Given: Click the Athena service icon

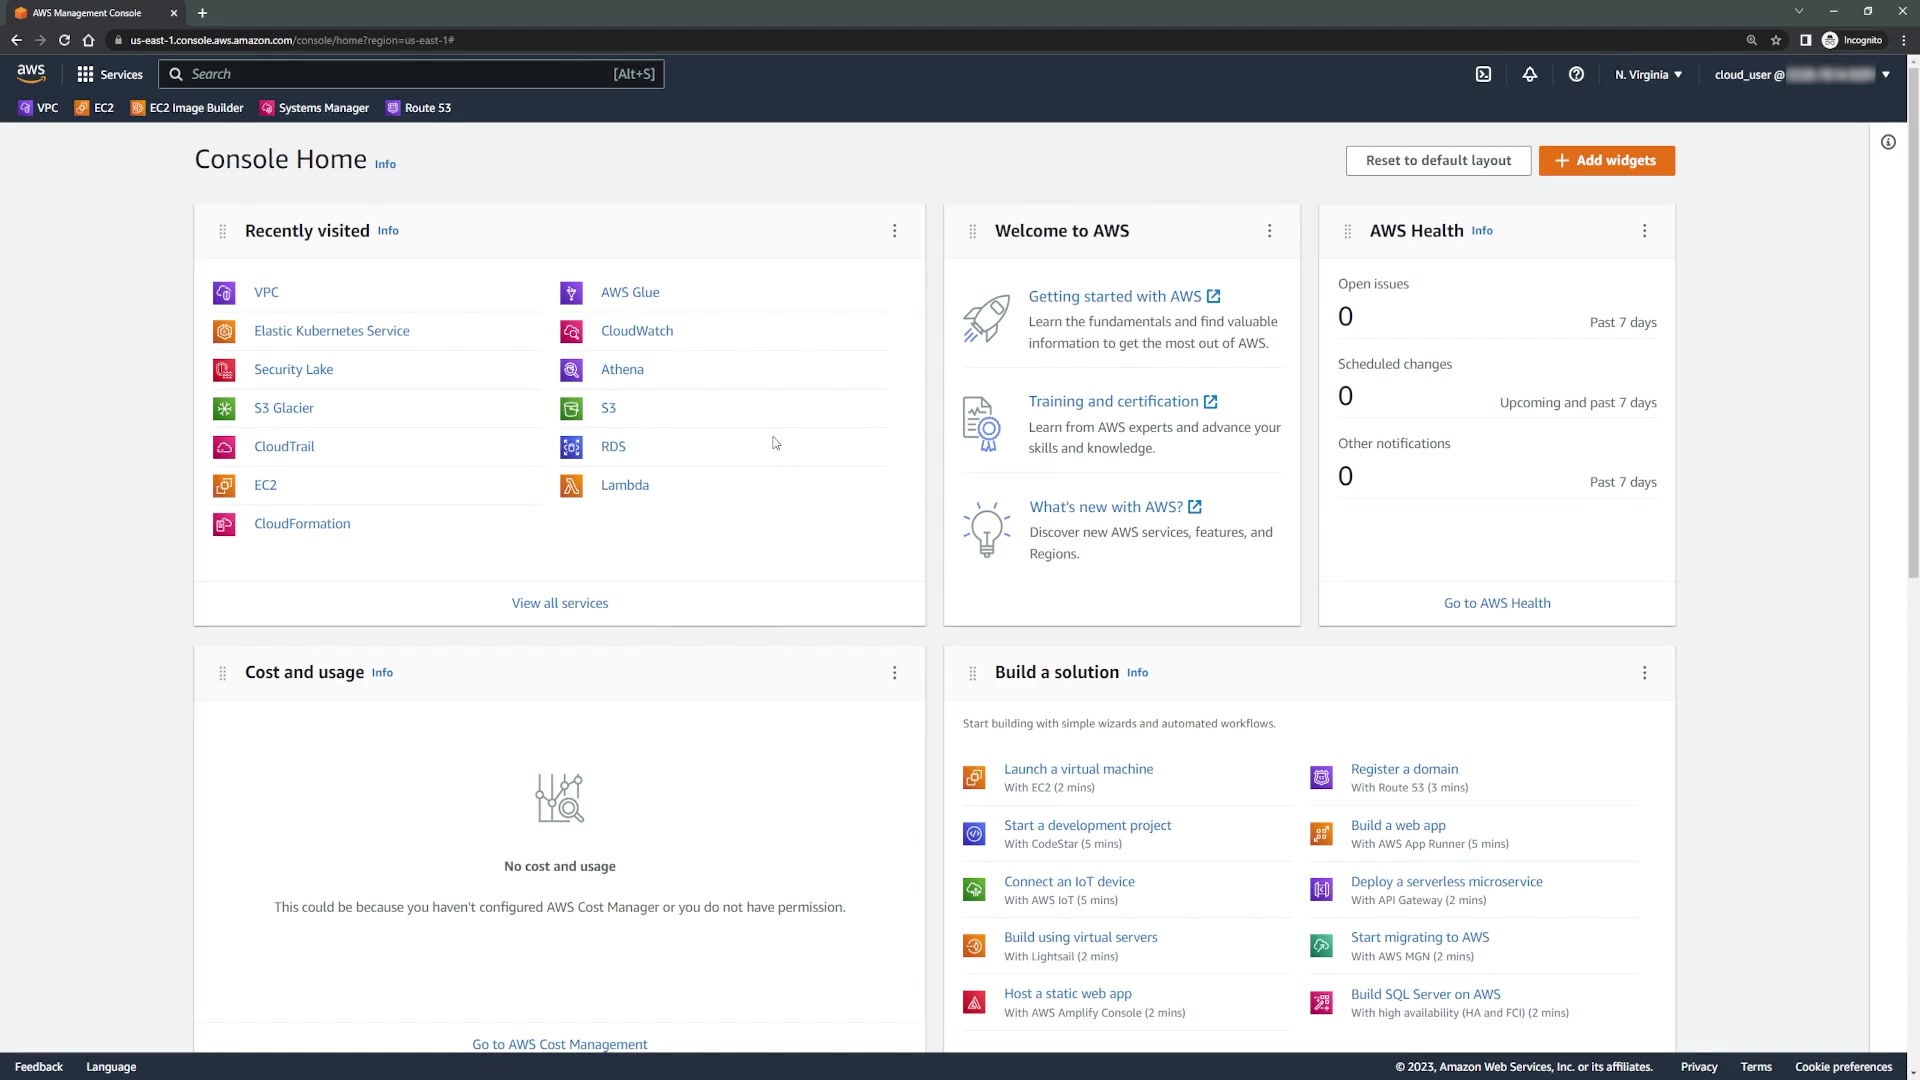Looking at the screenshot, I should pyautogui.click(x=571, y=370).
